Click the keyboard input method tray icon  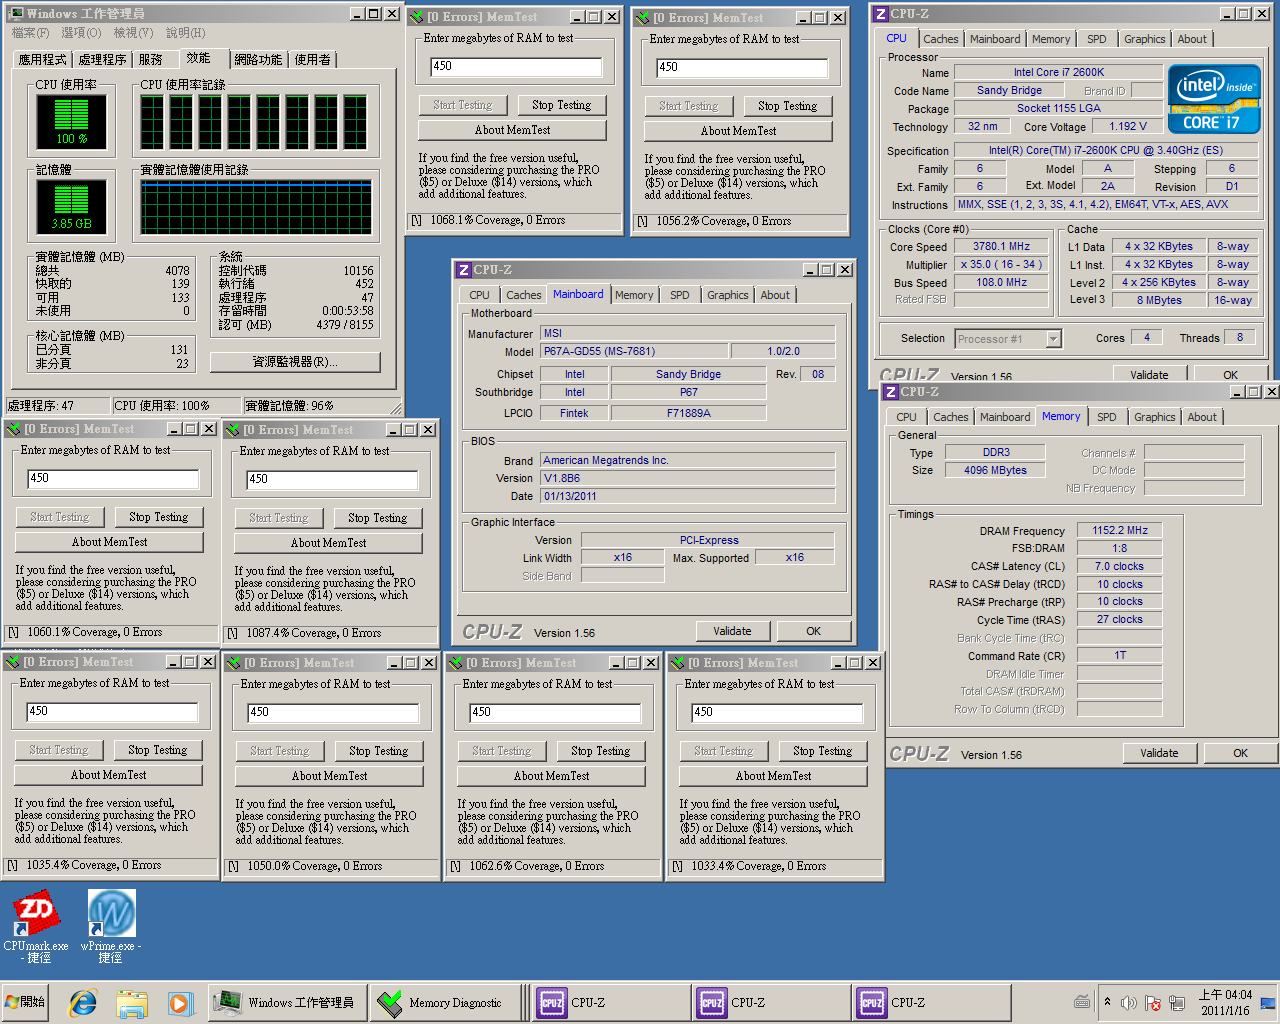1082,1002
